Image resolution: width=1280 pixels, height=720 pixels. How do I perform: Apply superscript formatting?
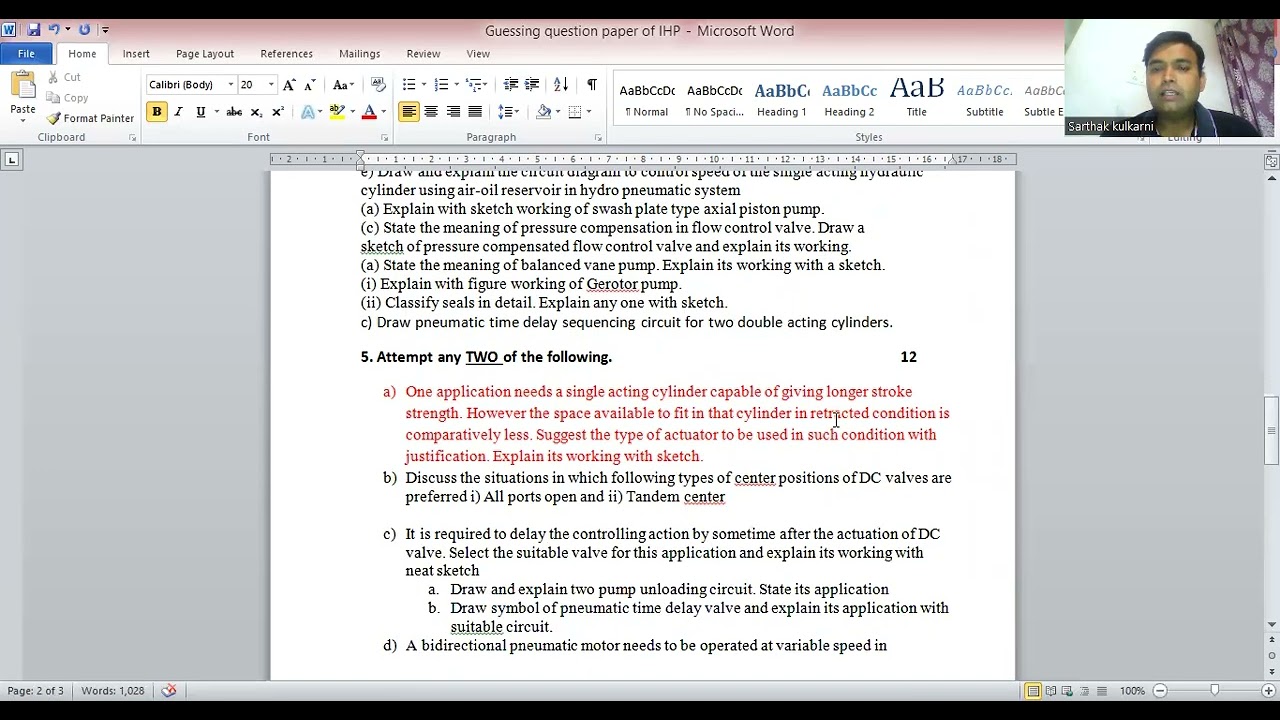click(277, 112)
